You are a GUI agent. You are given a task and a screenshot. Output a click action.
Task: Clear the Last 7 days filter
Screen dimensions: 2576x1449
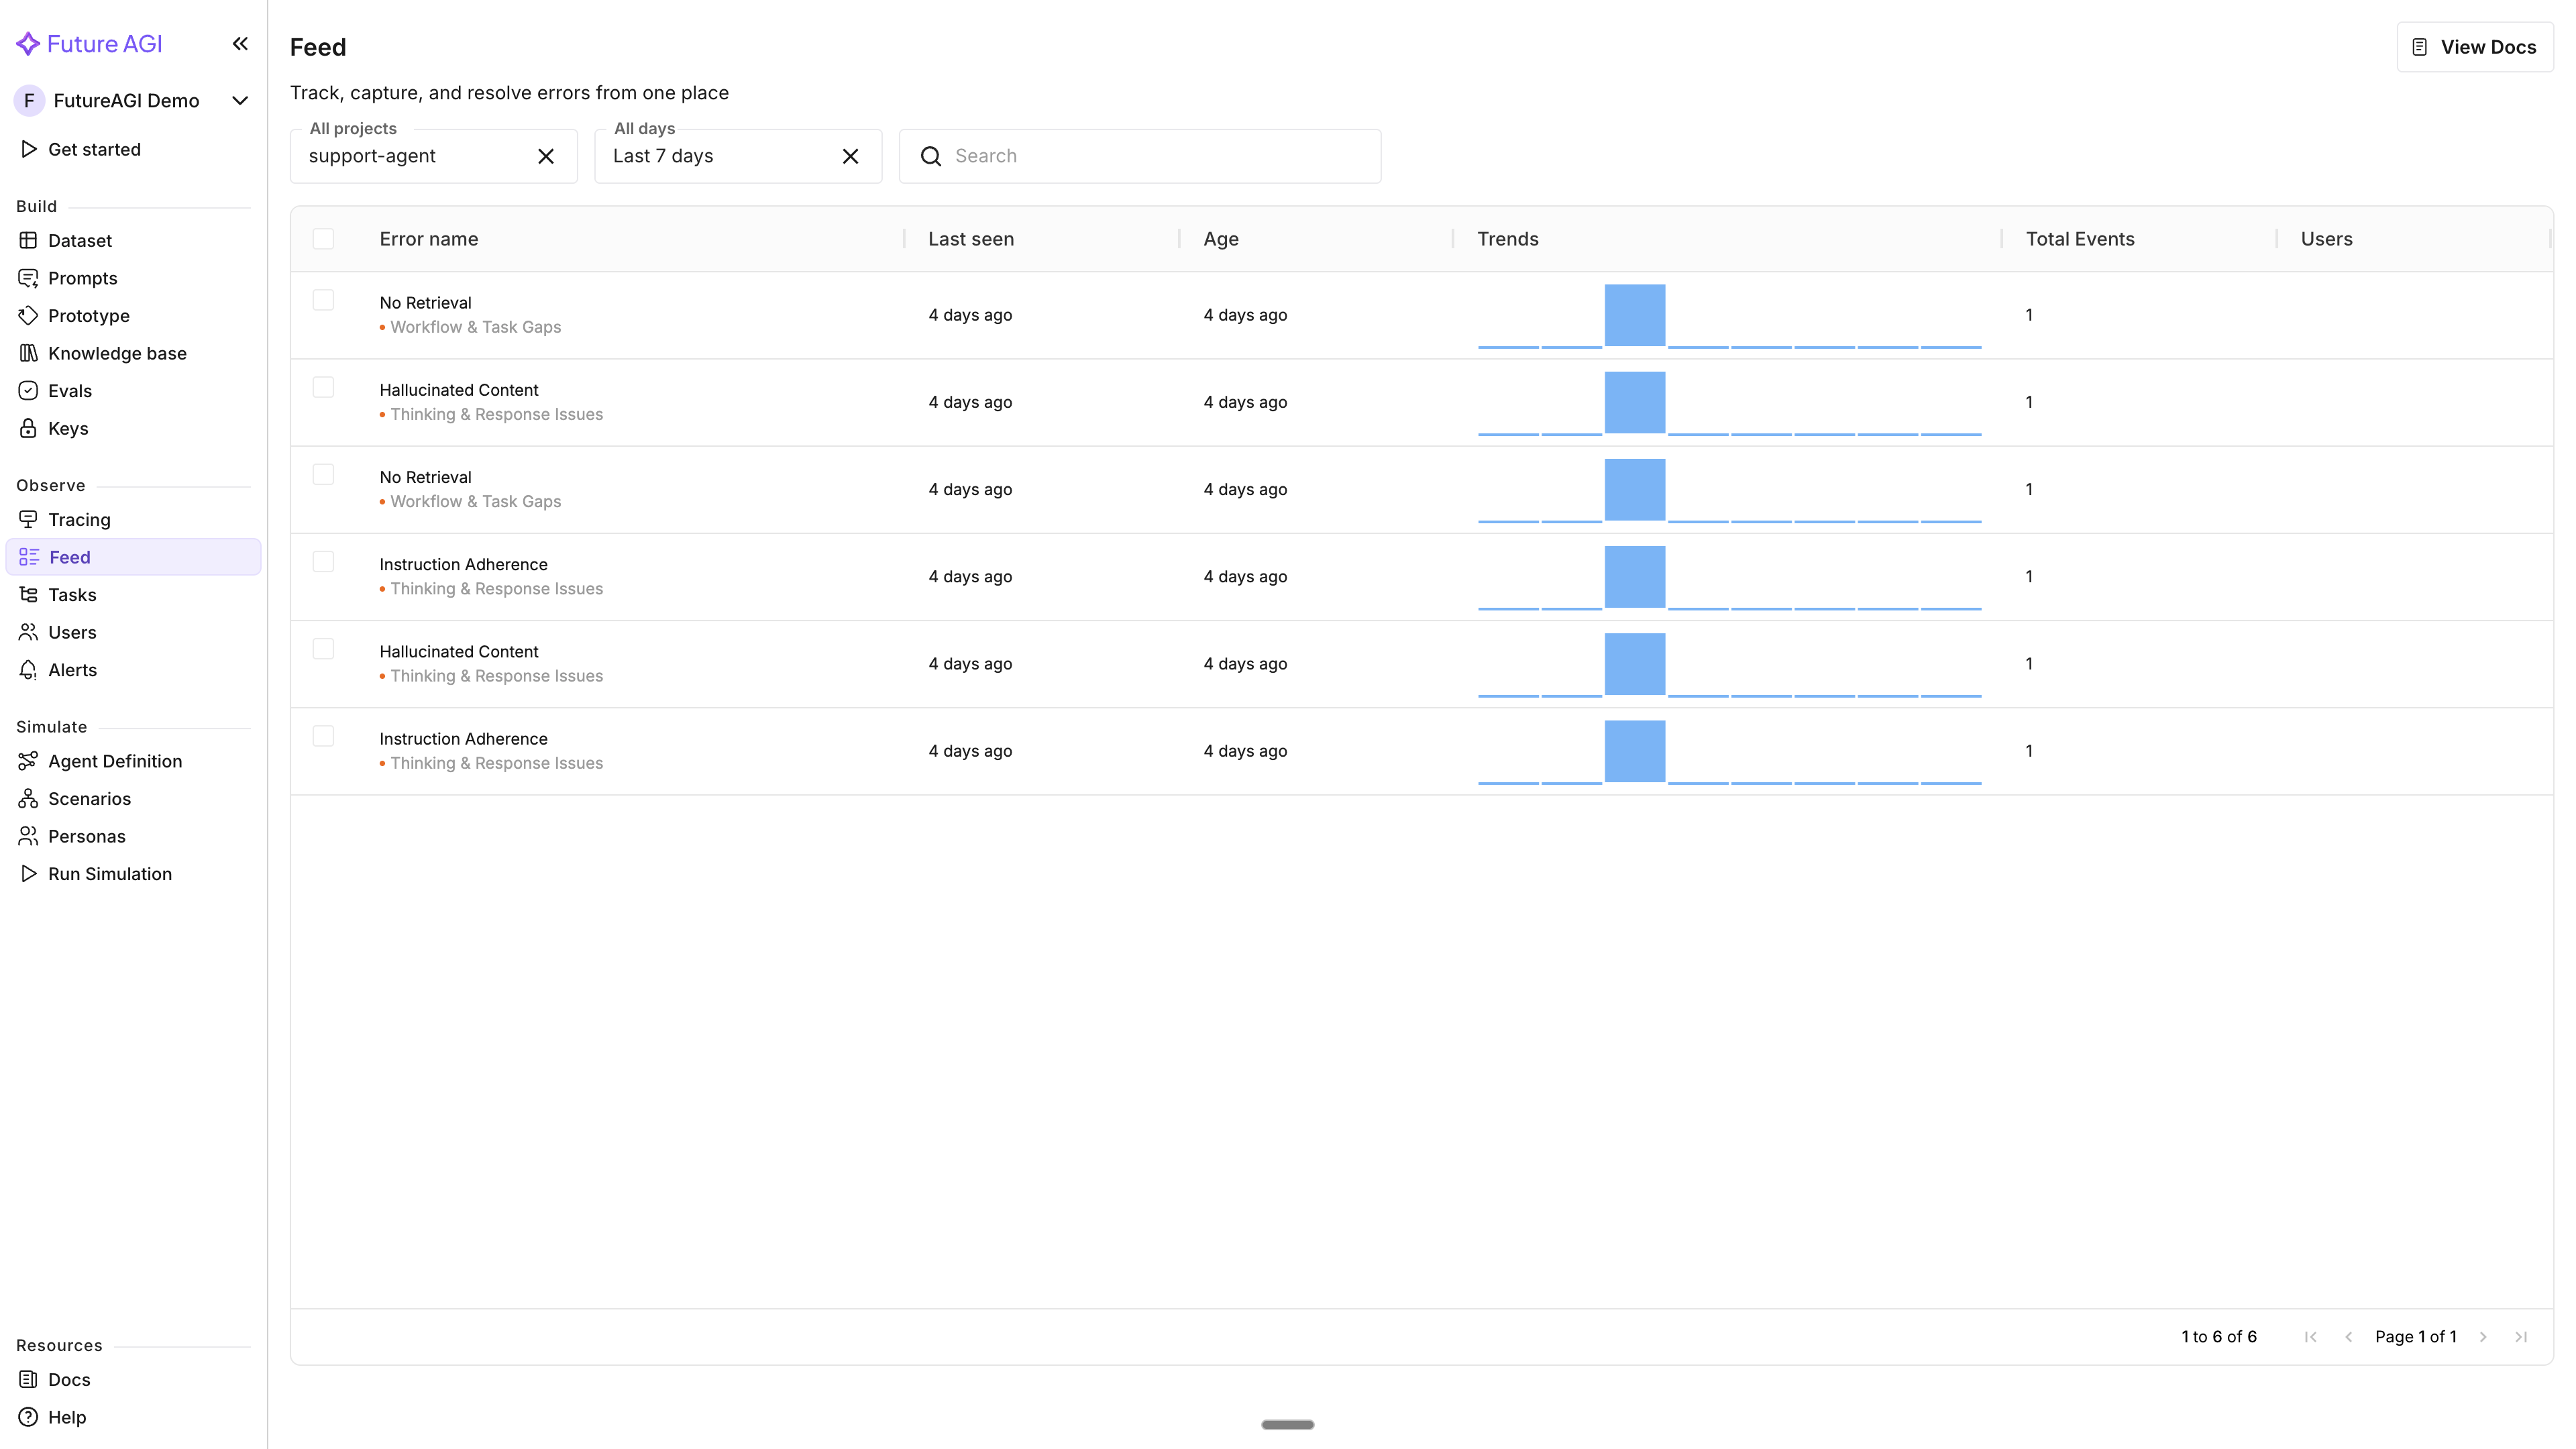click(850, 156)
